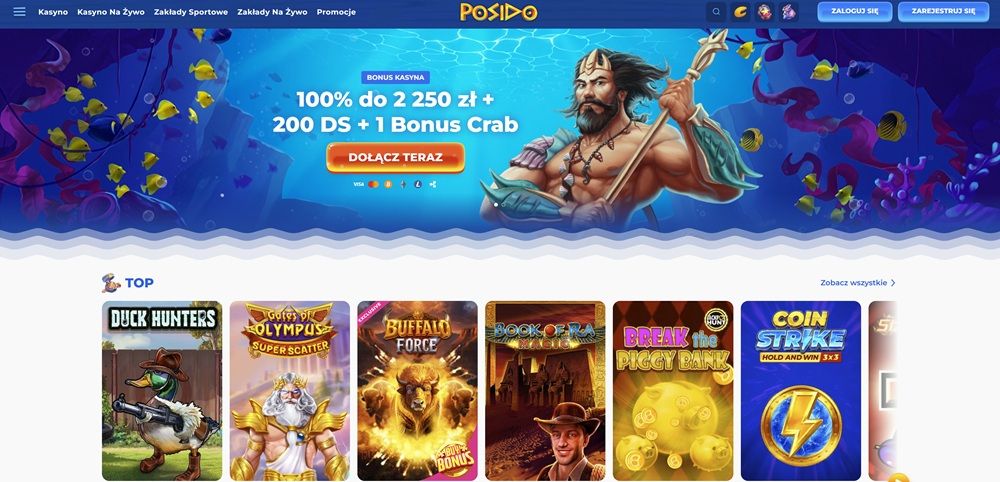1000x482 pixels.
Task: Click the red star badge icon
Action: pyautogui.click(x=764, y=11)
